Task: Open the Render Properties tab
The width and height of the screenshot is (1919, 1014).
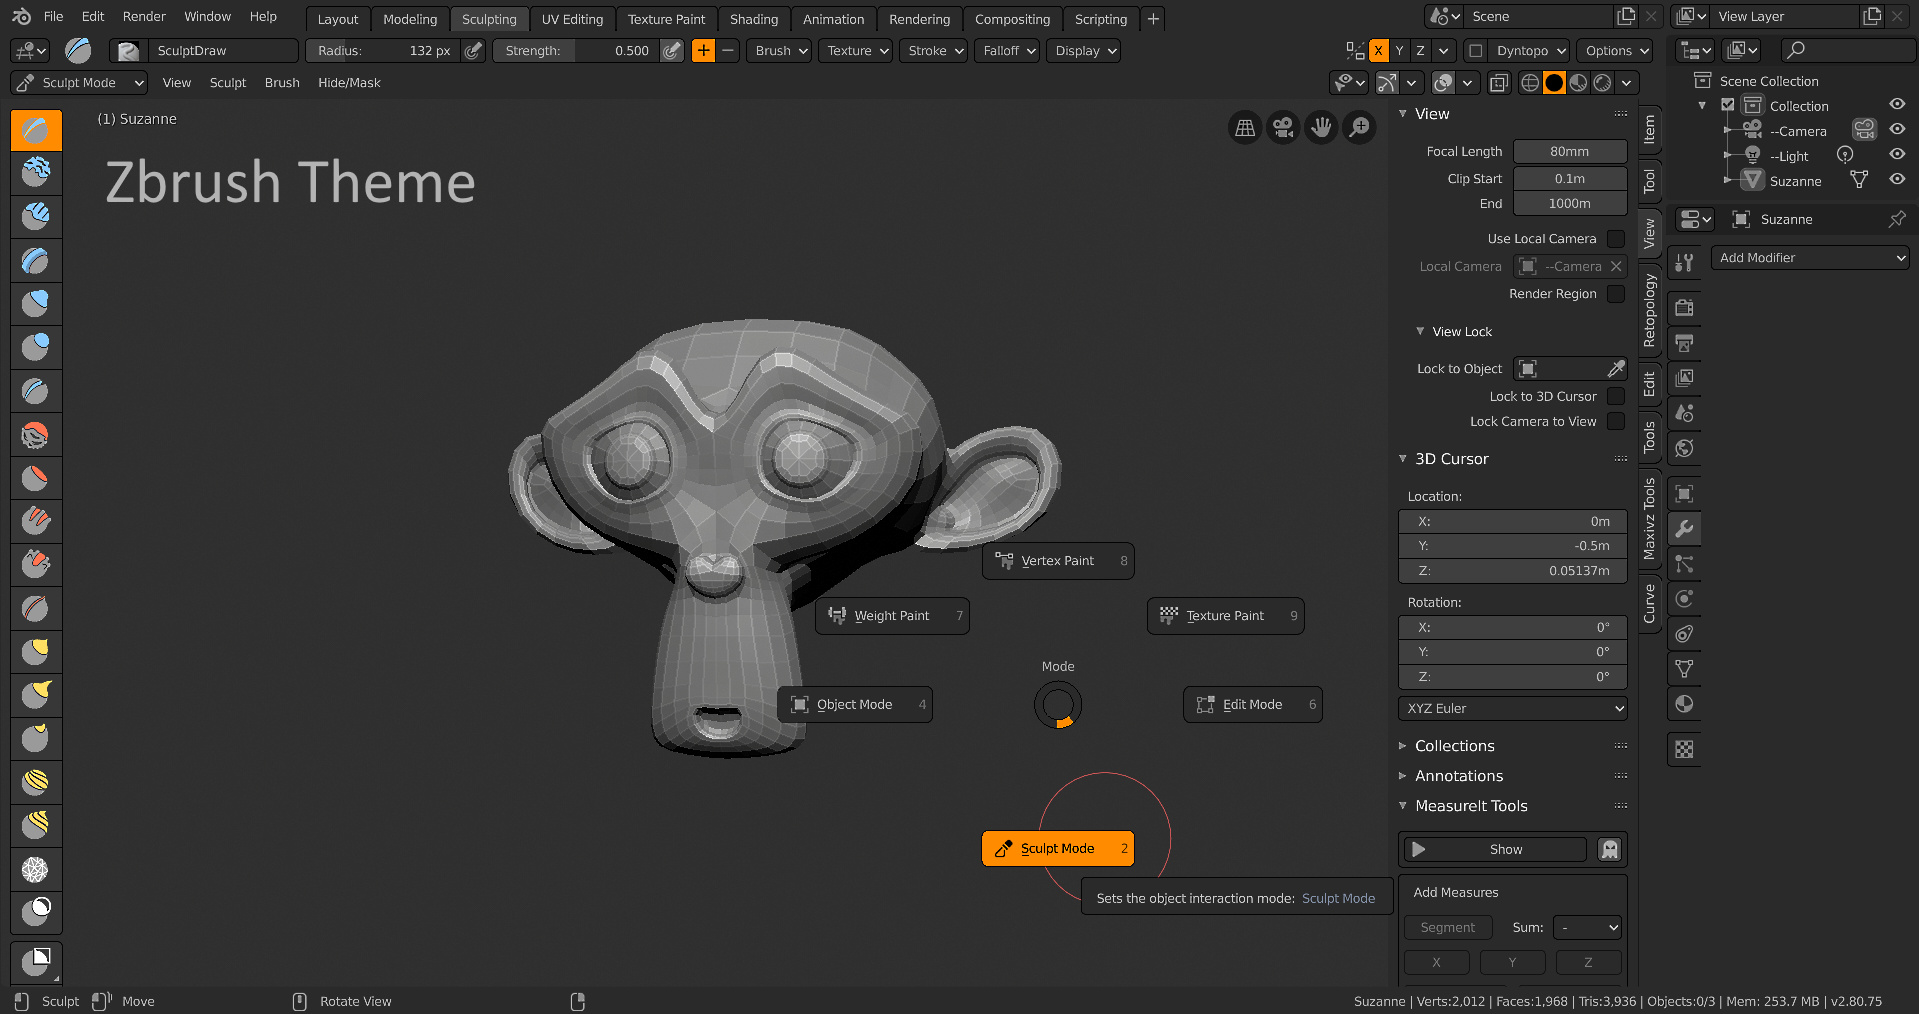Action: [x=1684, y=308]
